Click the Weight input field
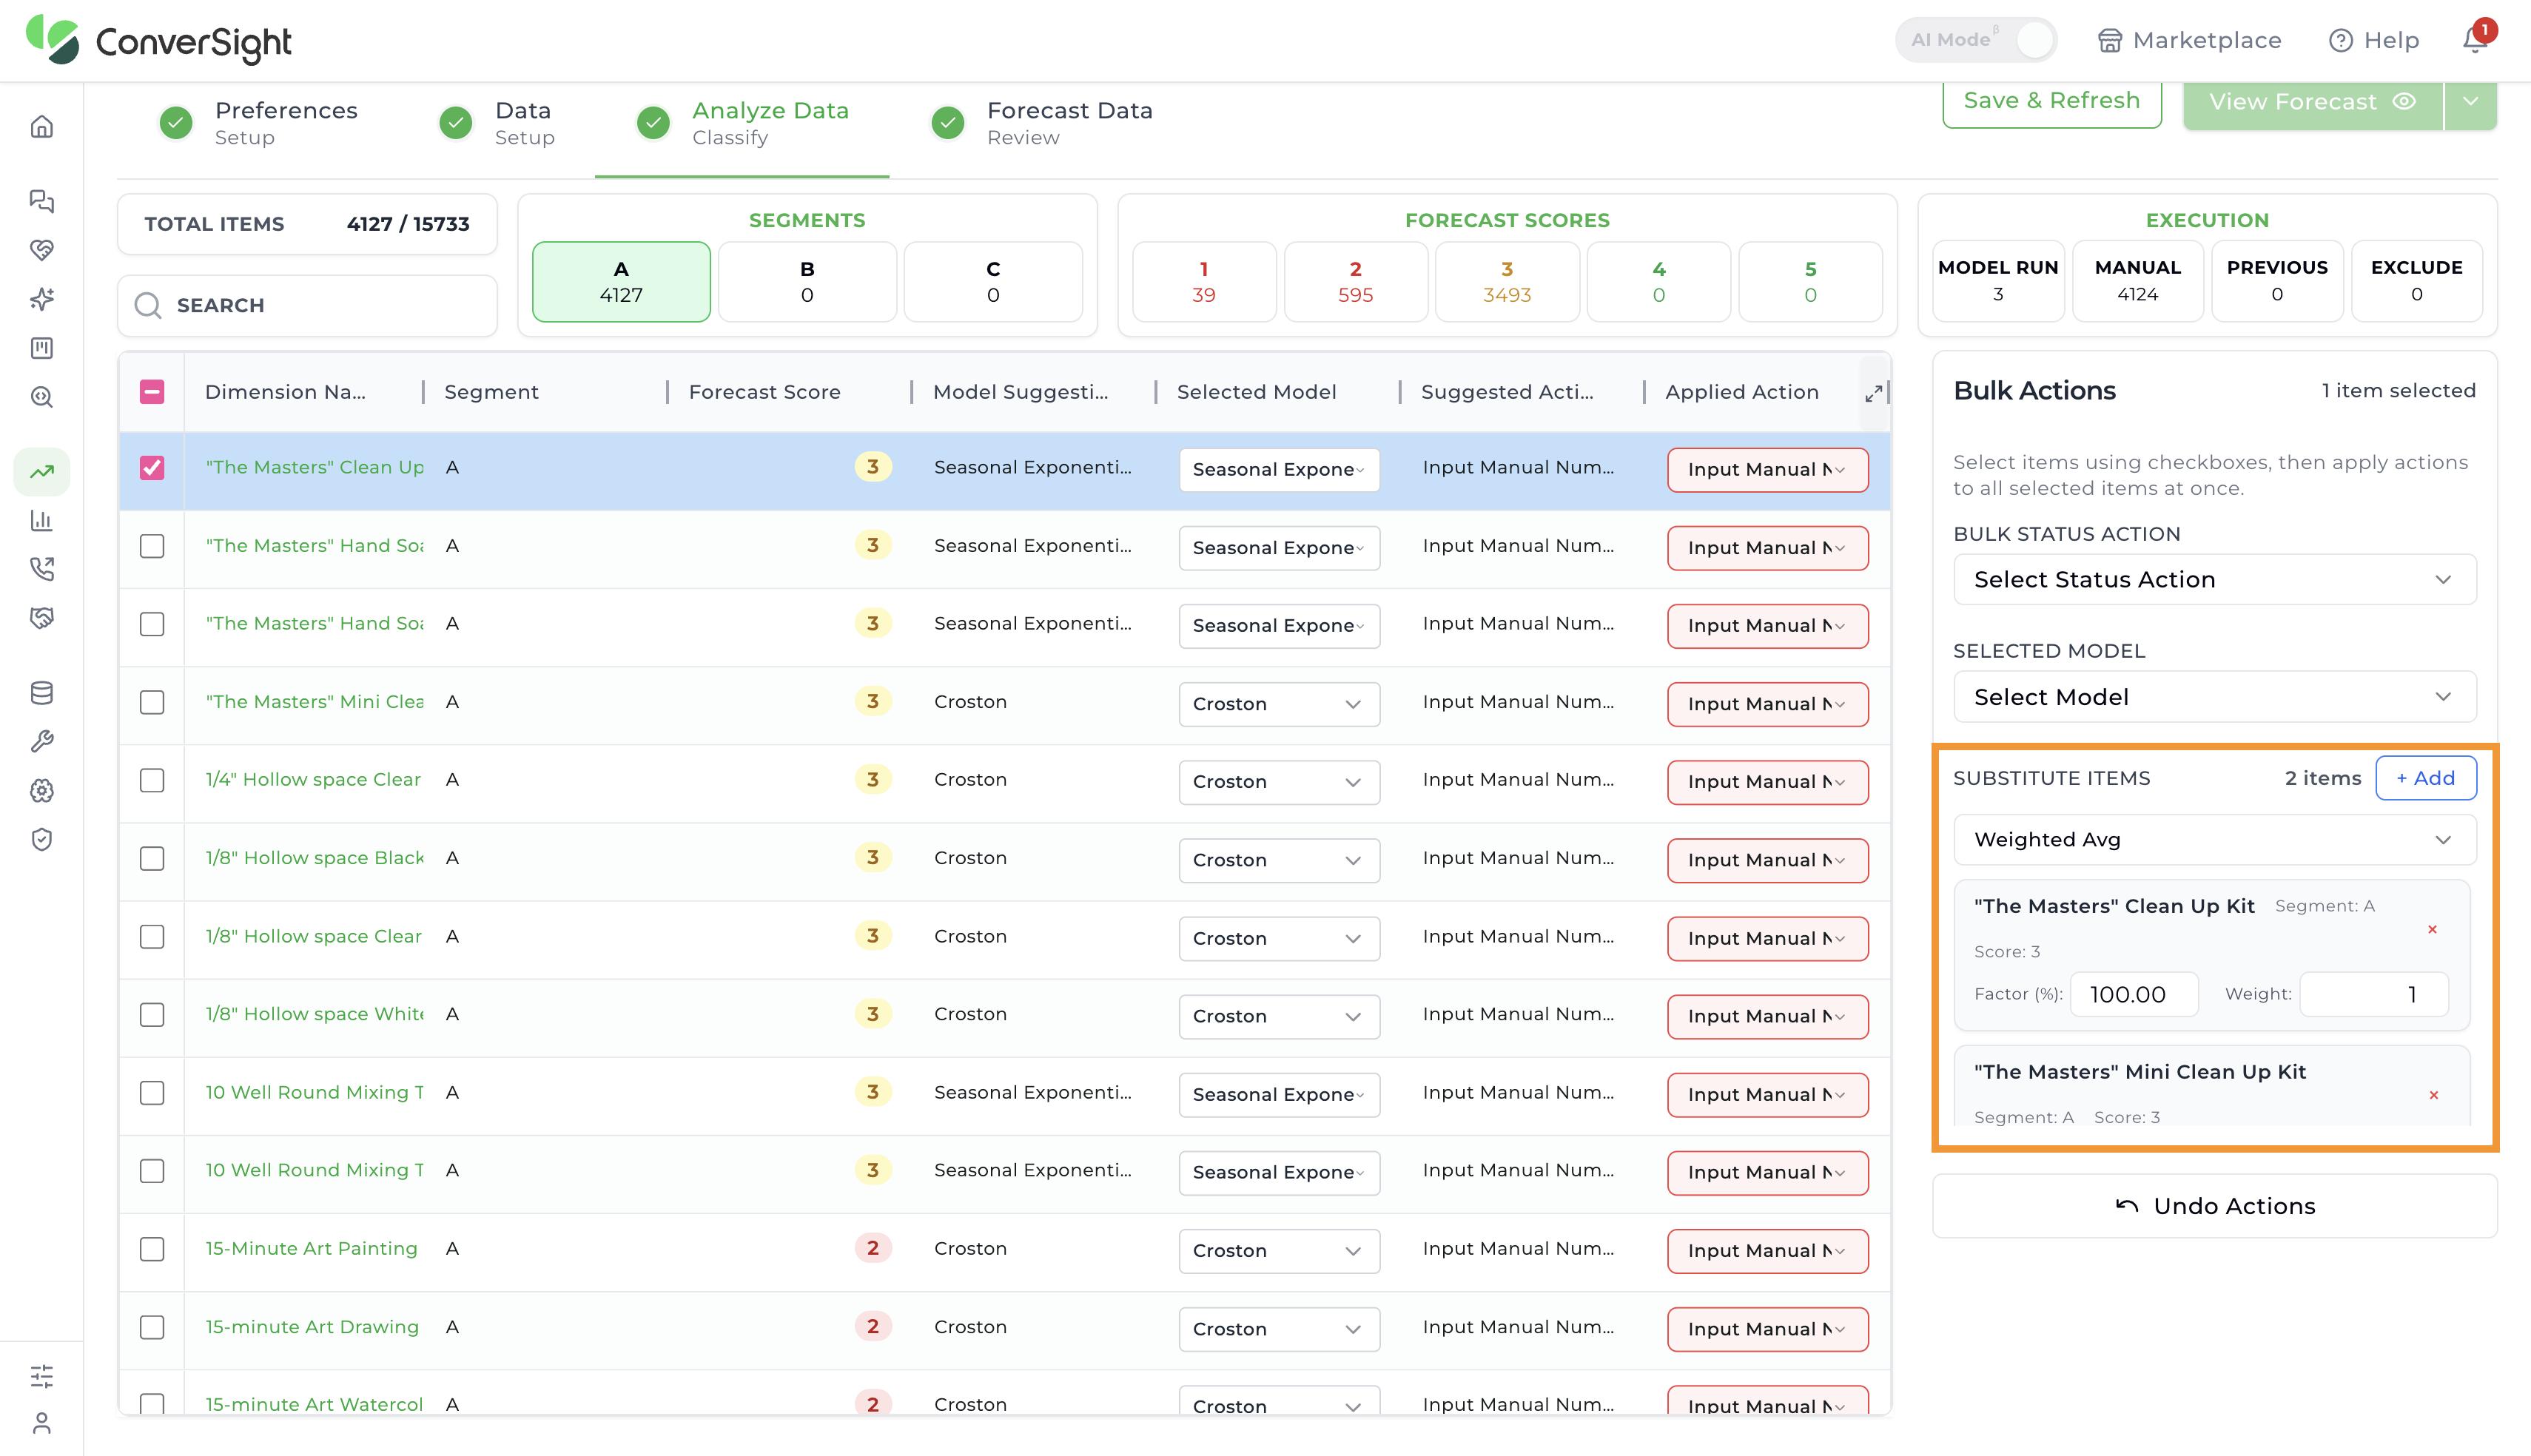Viewport: 2531px width, 1456px height. click(2373, 995)
